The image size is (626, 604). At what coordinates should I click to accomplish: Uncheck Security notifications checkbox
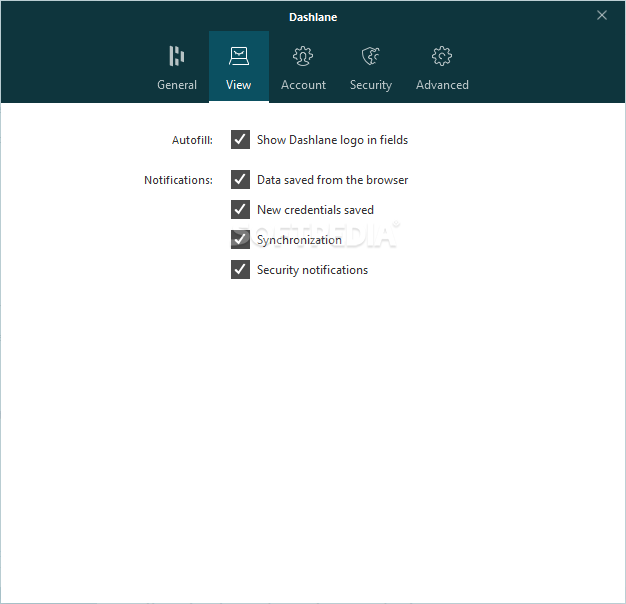(x=240, y=269)
